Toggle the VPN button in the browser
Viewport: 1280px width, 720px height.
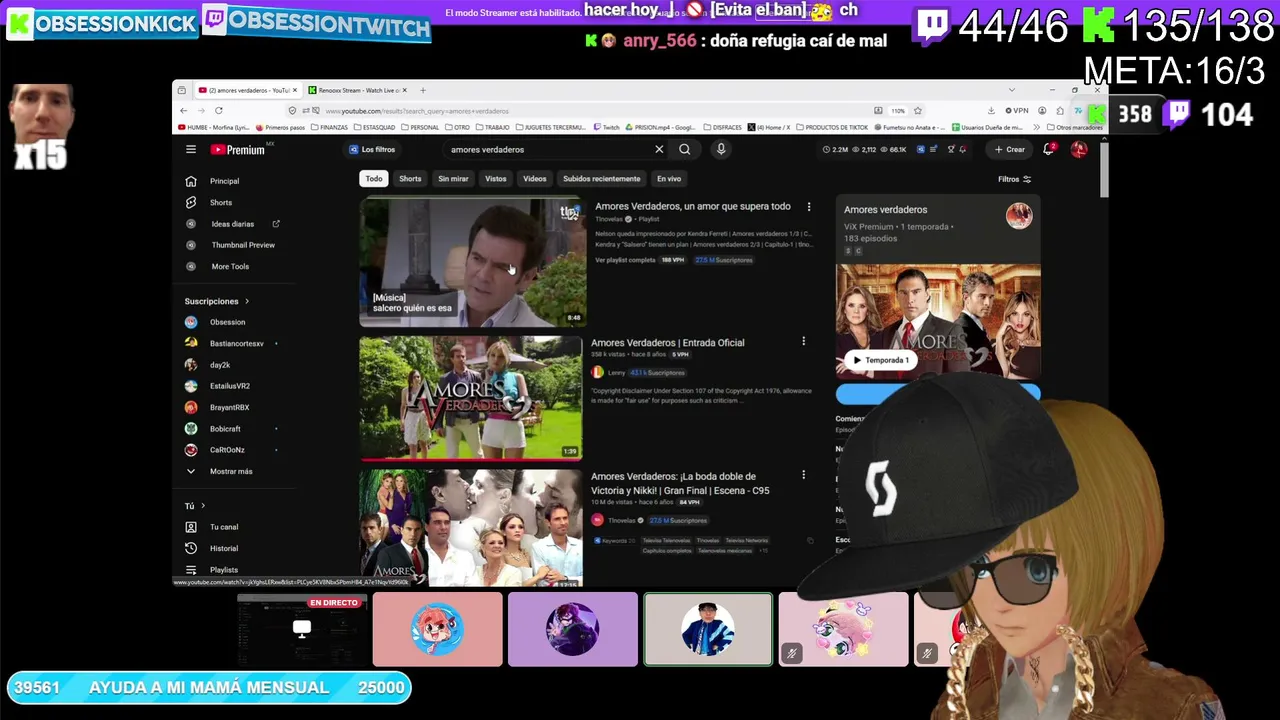tap(1017, 111)
